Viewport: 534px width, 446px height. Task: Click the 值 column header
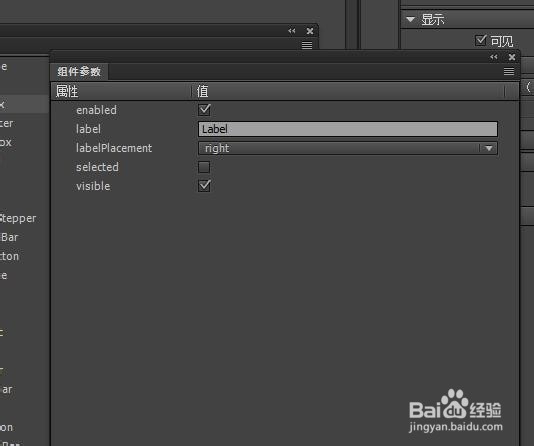[x=347, y=91]
